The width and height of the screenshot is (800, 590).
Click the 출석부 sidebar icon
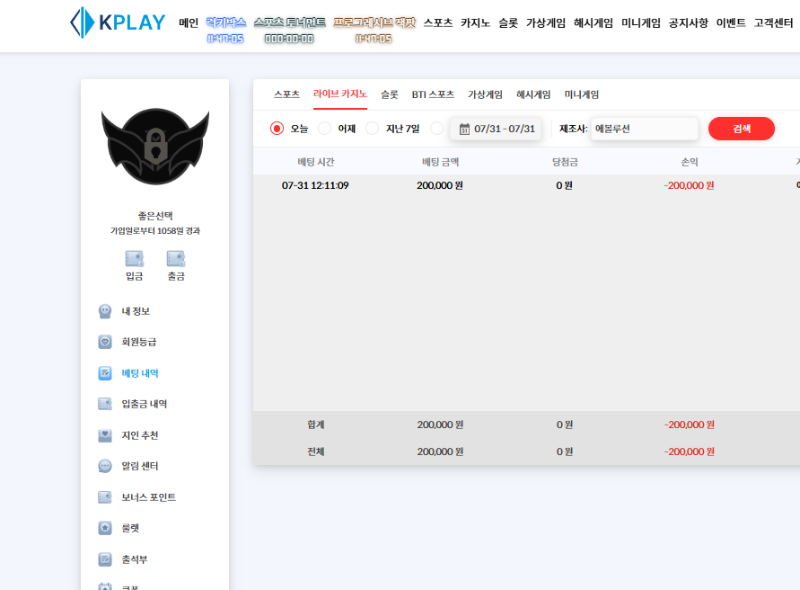click(x=105, y=559)
